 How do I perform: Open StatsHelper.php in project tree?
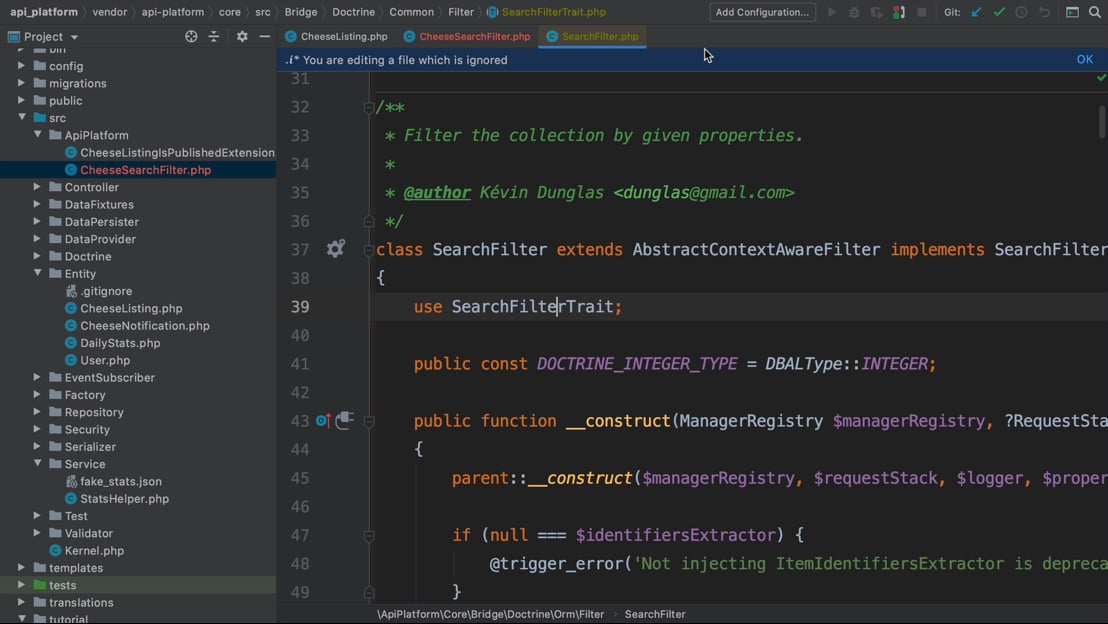pyautogui.click(x=124, y=499)
